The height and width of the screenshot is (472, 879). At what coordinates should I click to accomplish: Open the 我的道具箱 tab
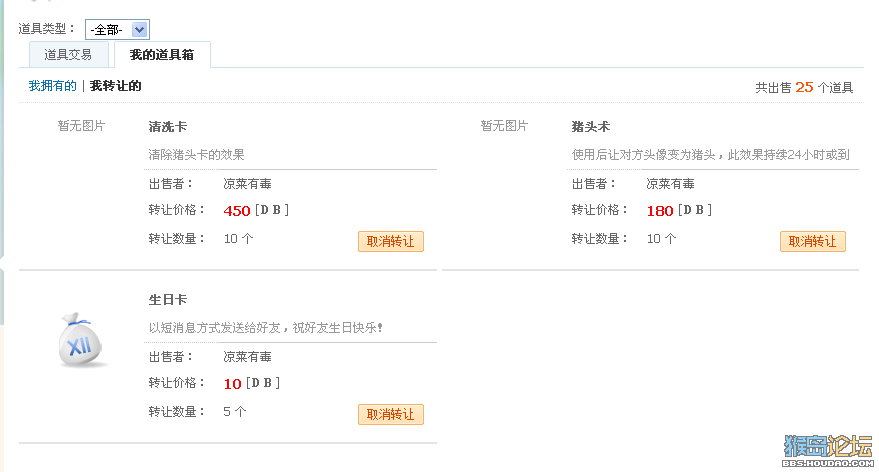[162, 55]
